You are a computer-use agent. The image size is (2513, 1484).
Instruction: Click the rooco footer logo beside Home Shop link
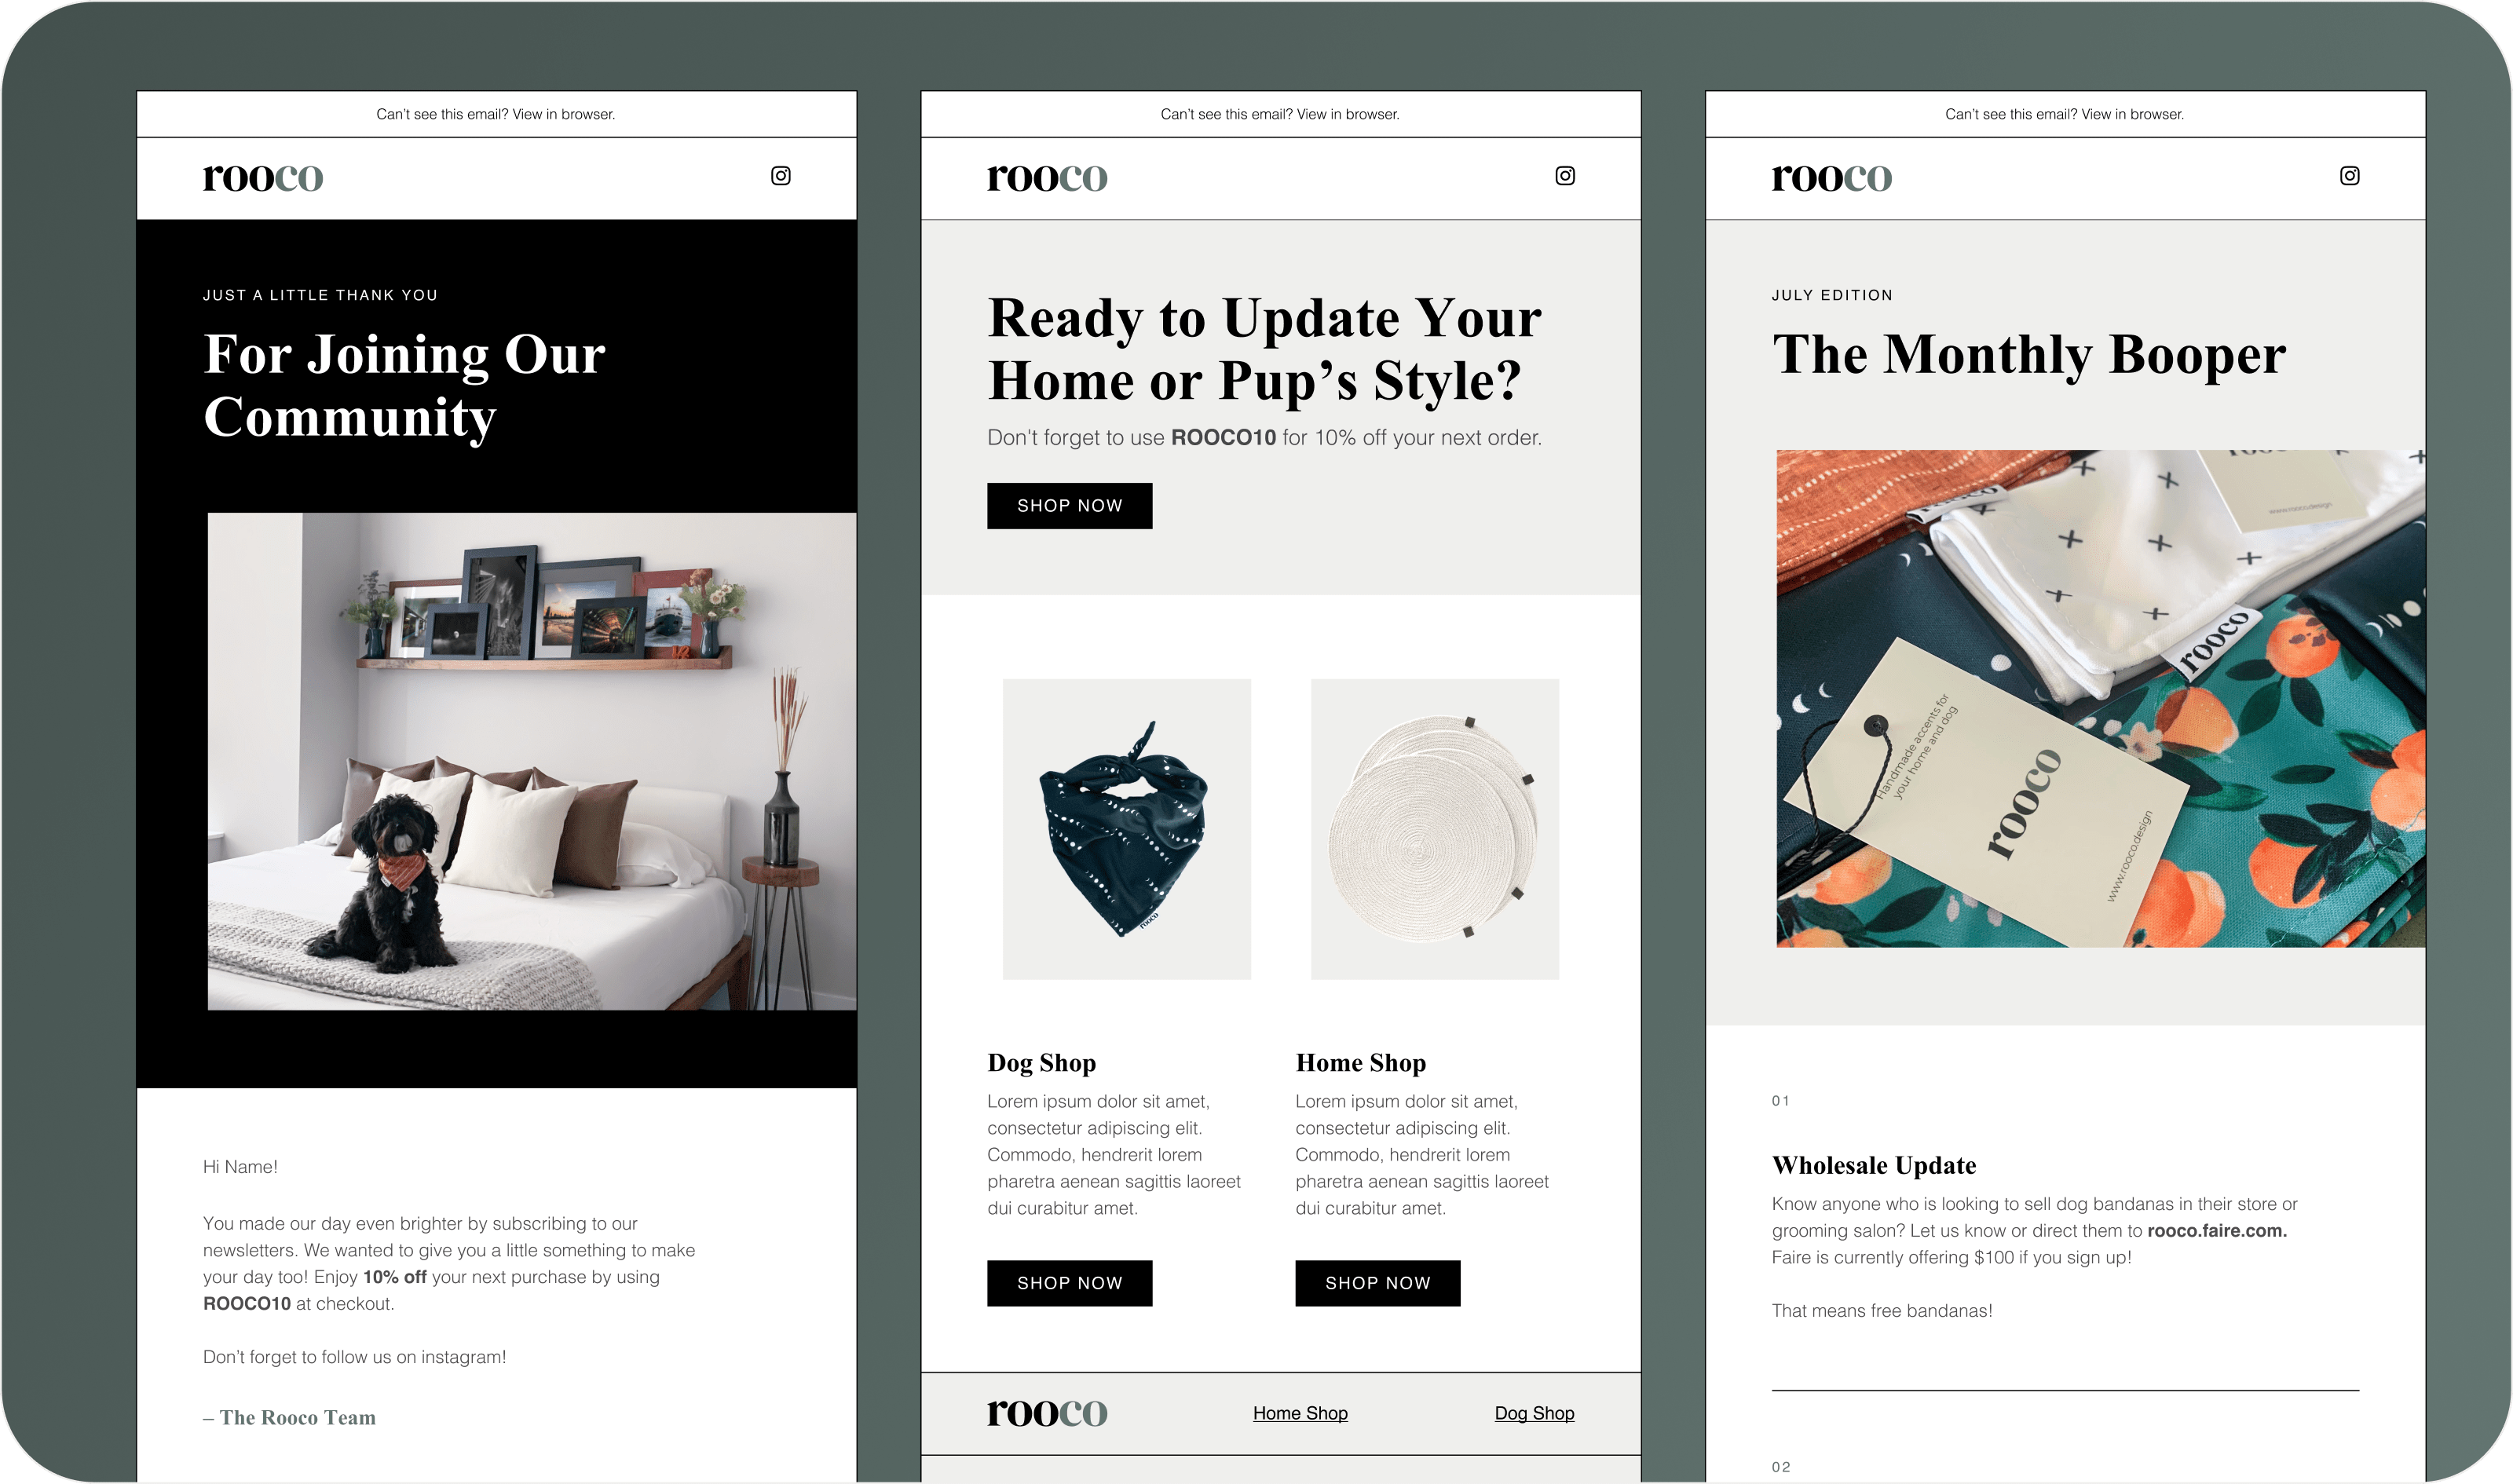click(x=1047, y=1413)
